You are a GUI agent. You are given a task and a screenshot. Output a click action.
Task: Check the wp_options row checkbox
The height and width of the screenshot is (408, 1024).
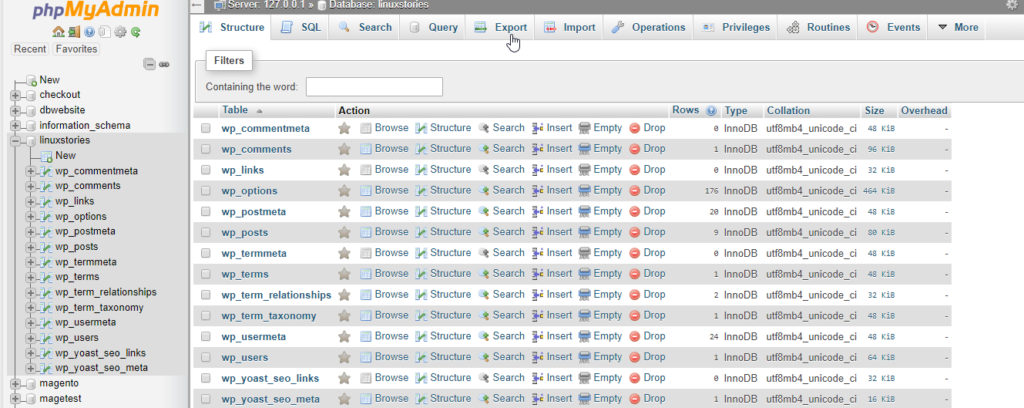(x=206, y=191)
